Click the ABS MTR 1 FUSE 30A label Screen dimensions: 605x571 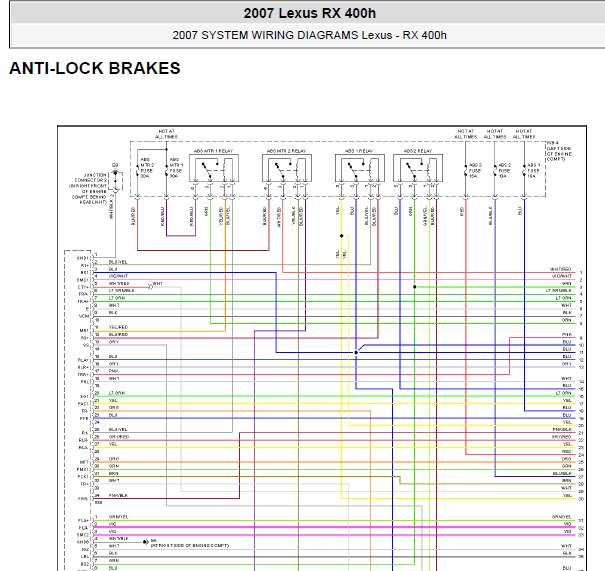176,168
